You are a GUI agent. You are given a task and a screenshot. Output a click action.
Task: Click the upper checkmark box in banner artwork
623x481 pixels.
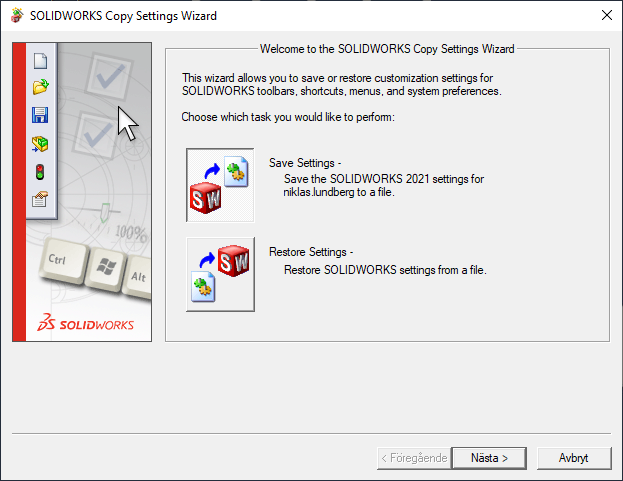[110, 75]
